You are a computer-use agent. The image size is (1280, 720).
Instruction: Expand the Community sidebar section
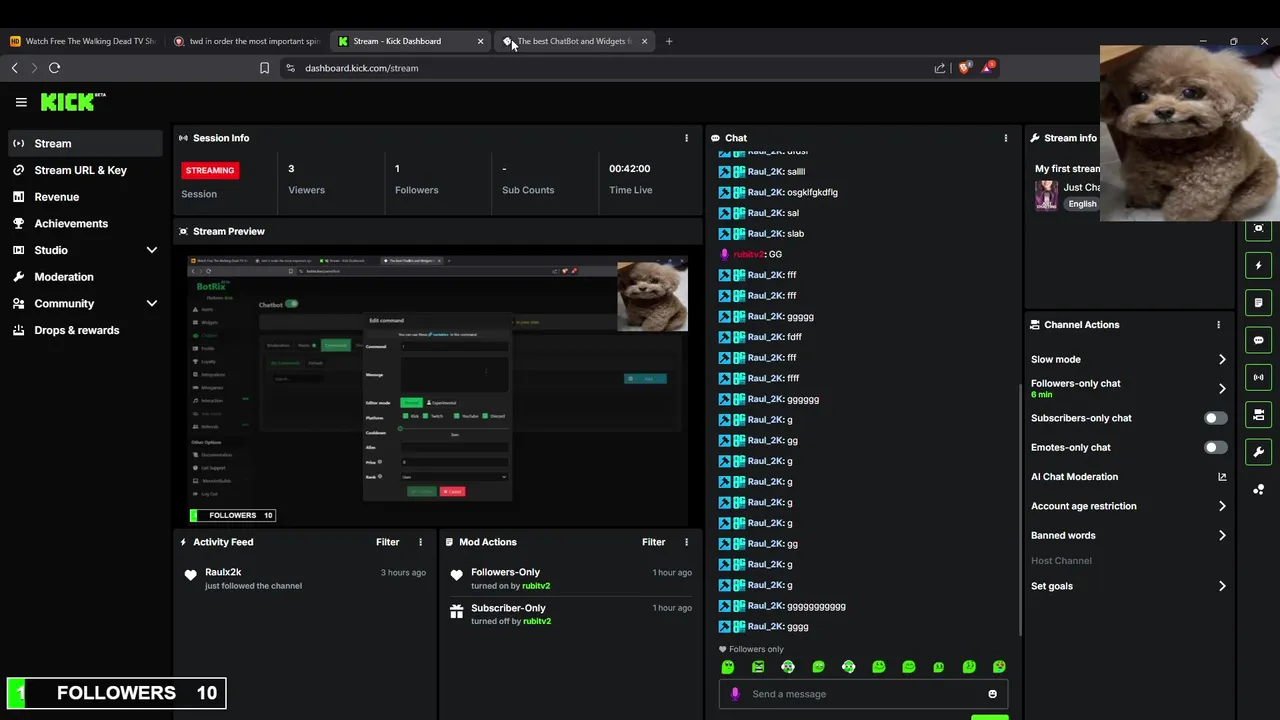152,303
